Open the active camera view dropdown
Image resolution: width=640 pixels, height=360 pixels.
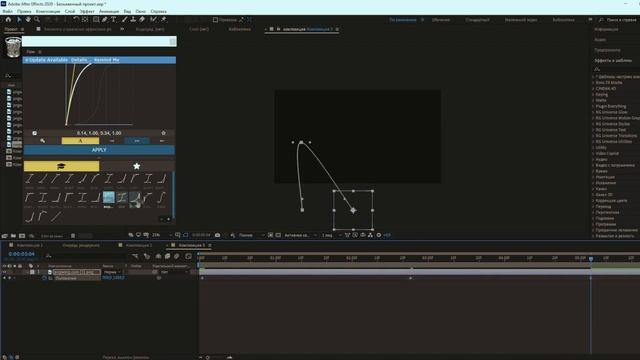click(x=301, y=235)
